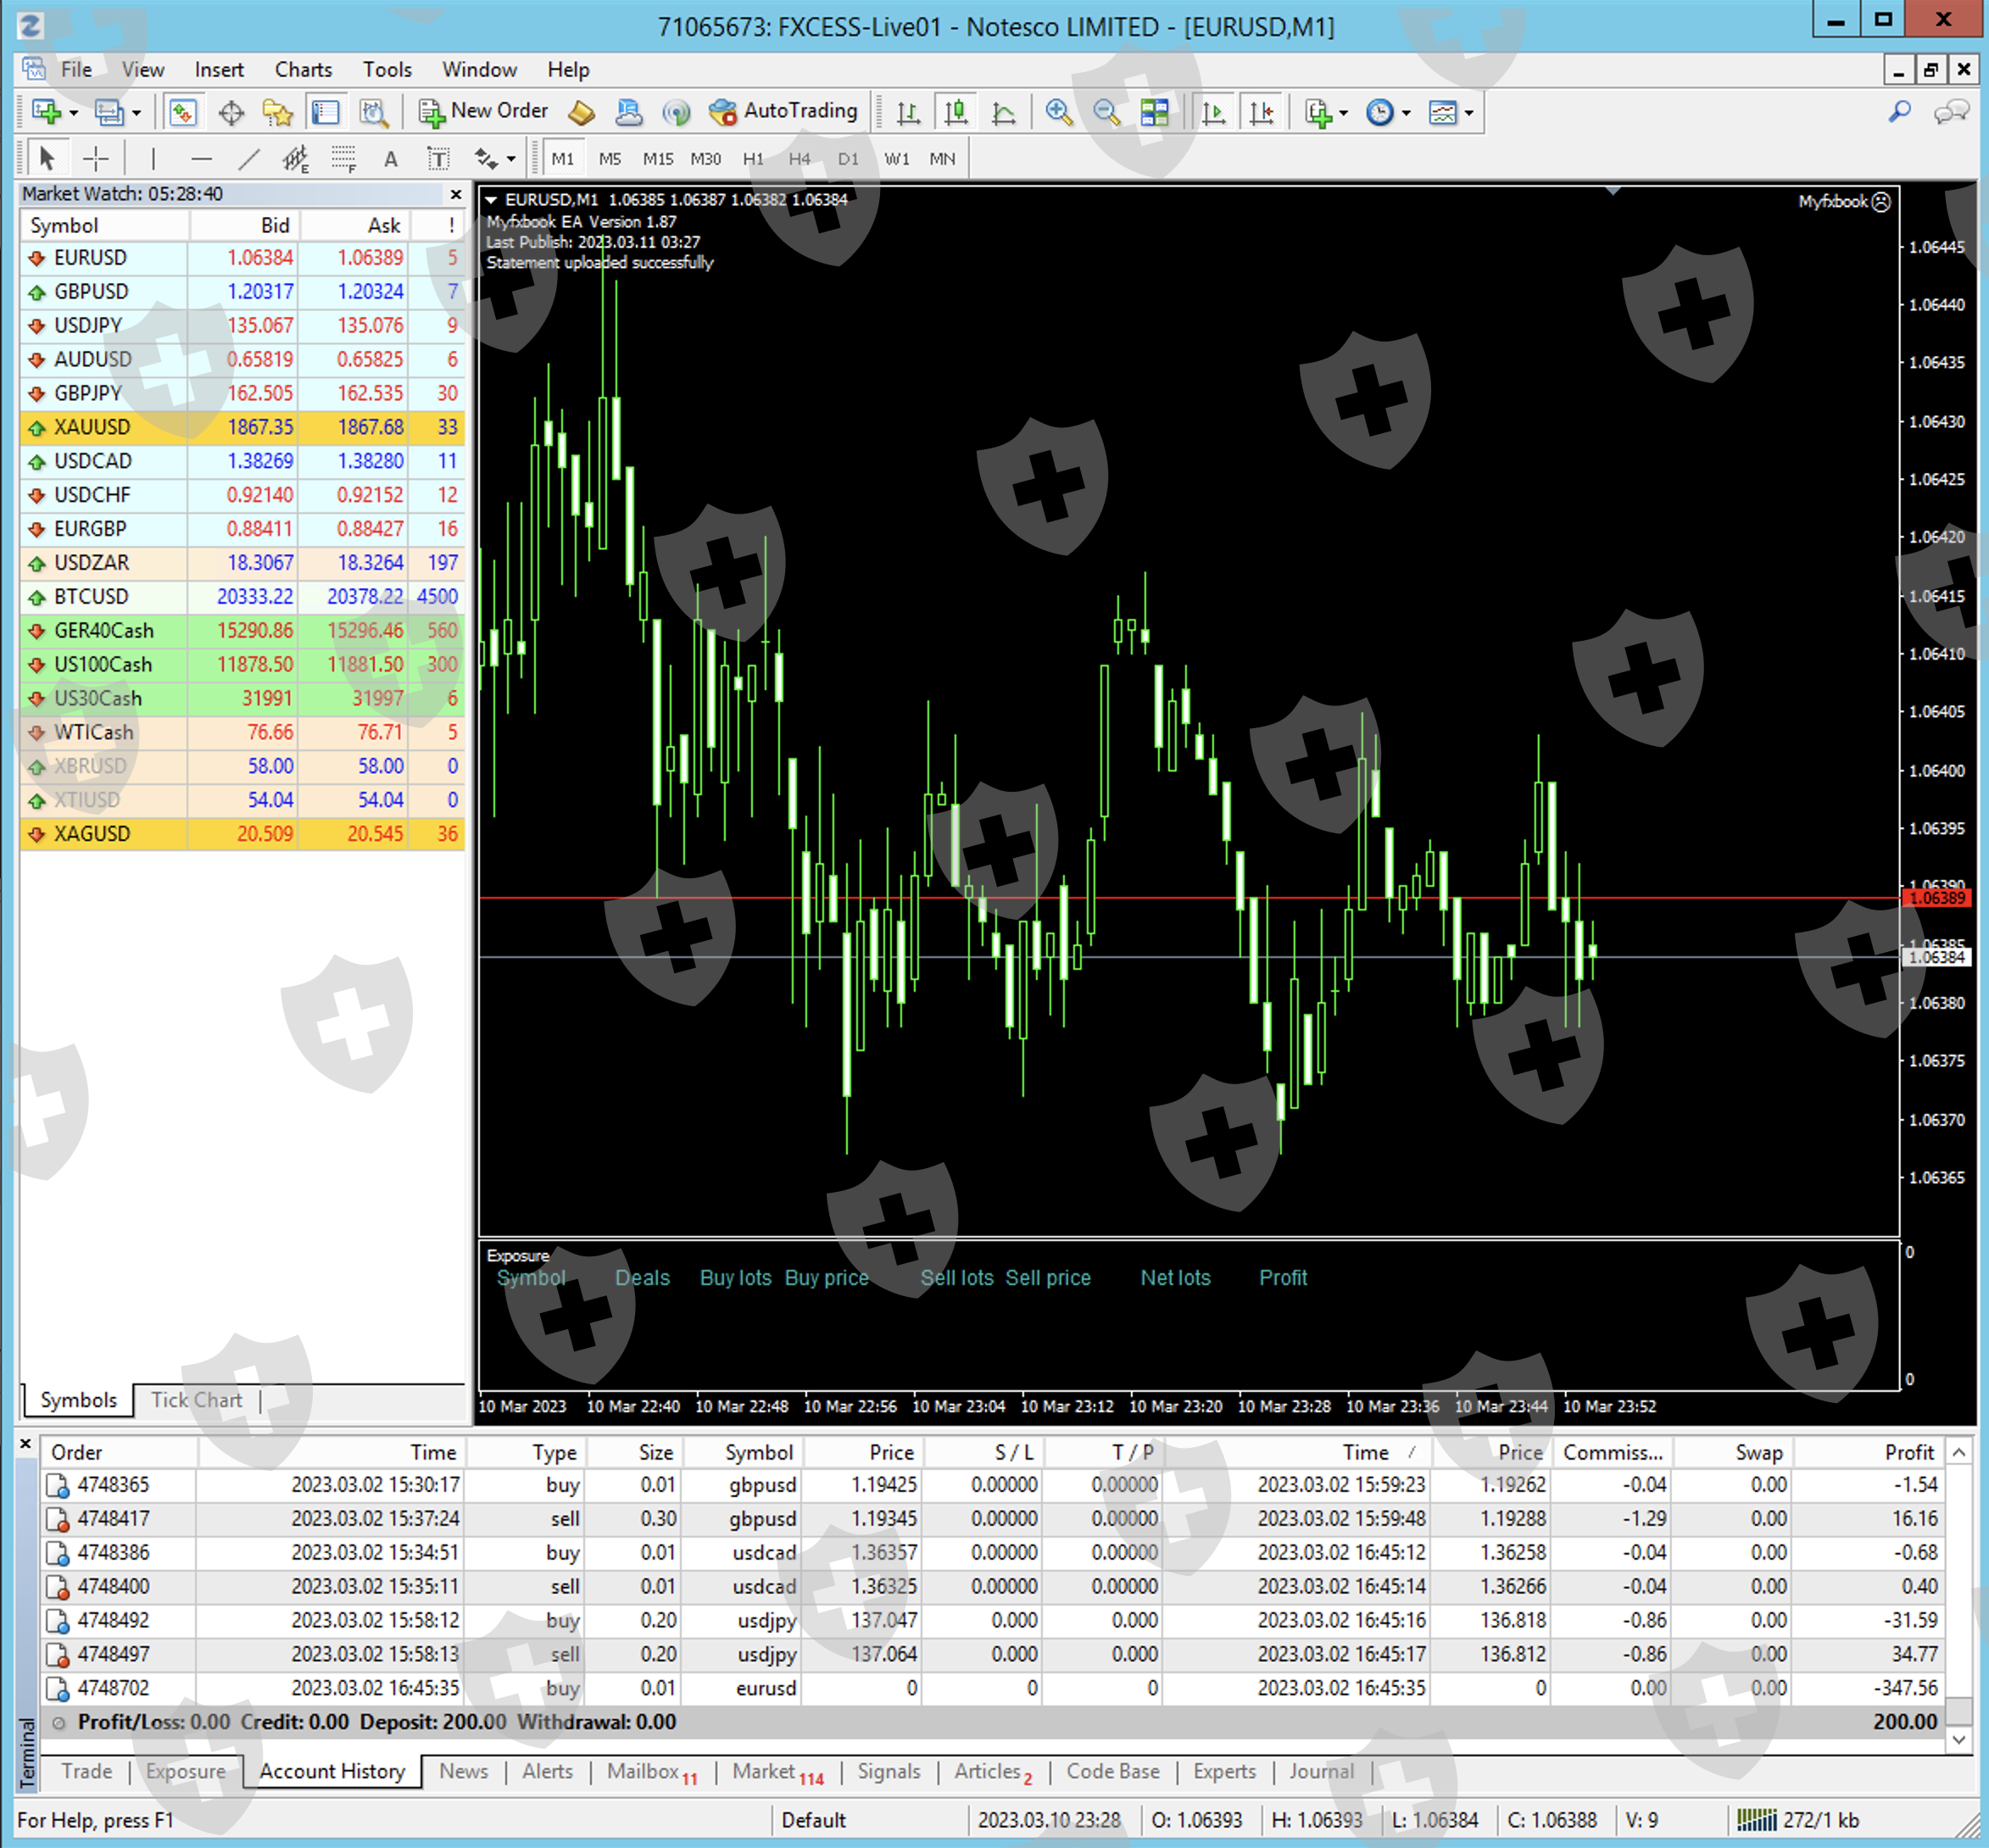Select the Fibonacci retracement tool

click(343, 158)
